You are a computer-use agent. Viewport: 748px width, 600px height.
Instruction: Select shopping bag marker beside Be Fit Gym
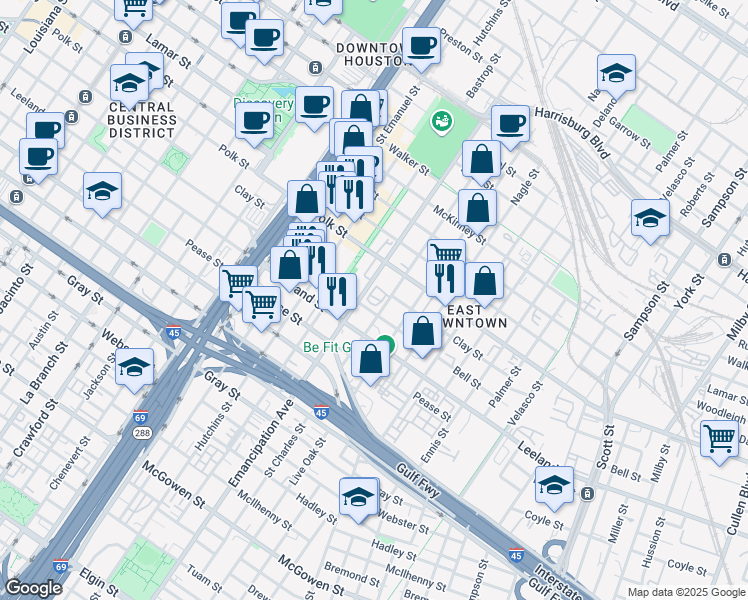(371, 362)
